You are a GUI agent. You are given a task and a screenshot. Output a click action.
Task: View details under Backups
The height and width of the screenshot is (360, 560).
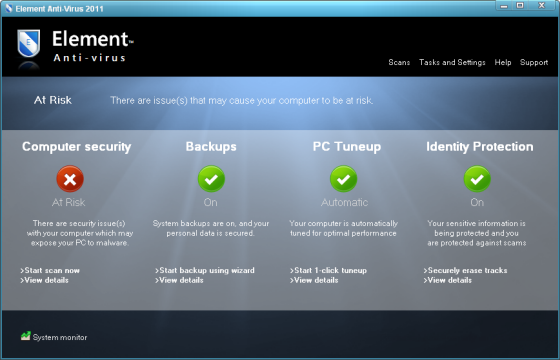click(179, 280)
